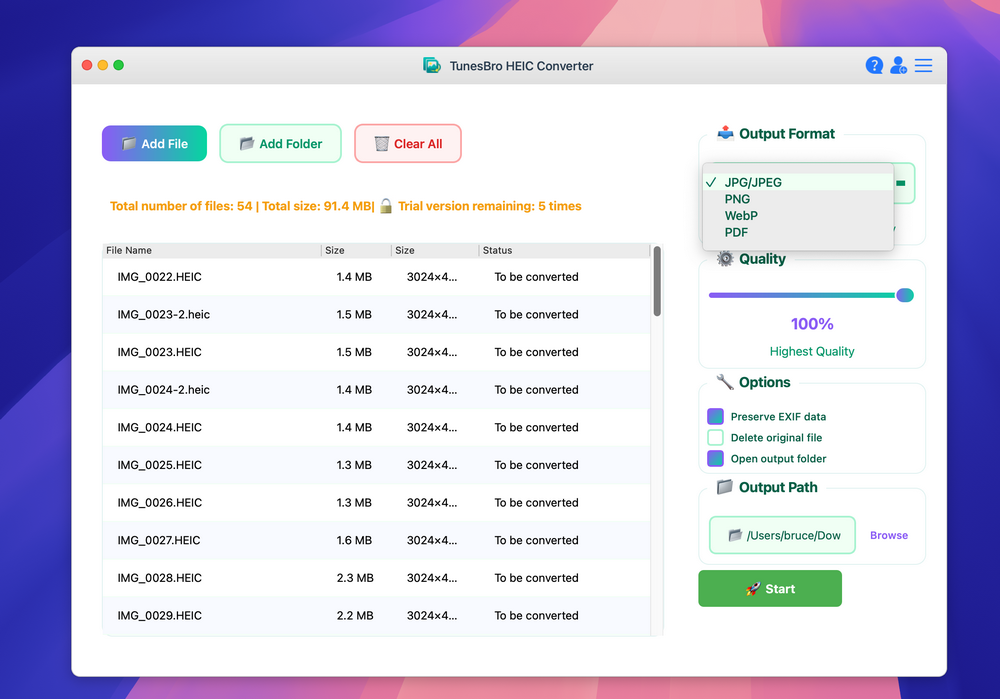Image resolution: width=1000 pixels, height=699 pixels.
Task: Click Add Folder button
Action: pyautogui.click(x=281, y=143)
